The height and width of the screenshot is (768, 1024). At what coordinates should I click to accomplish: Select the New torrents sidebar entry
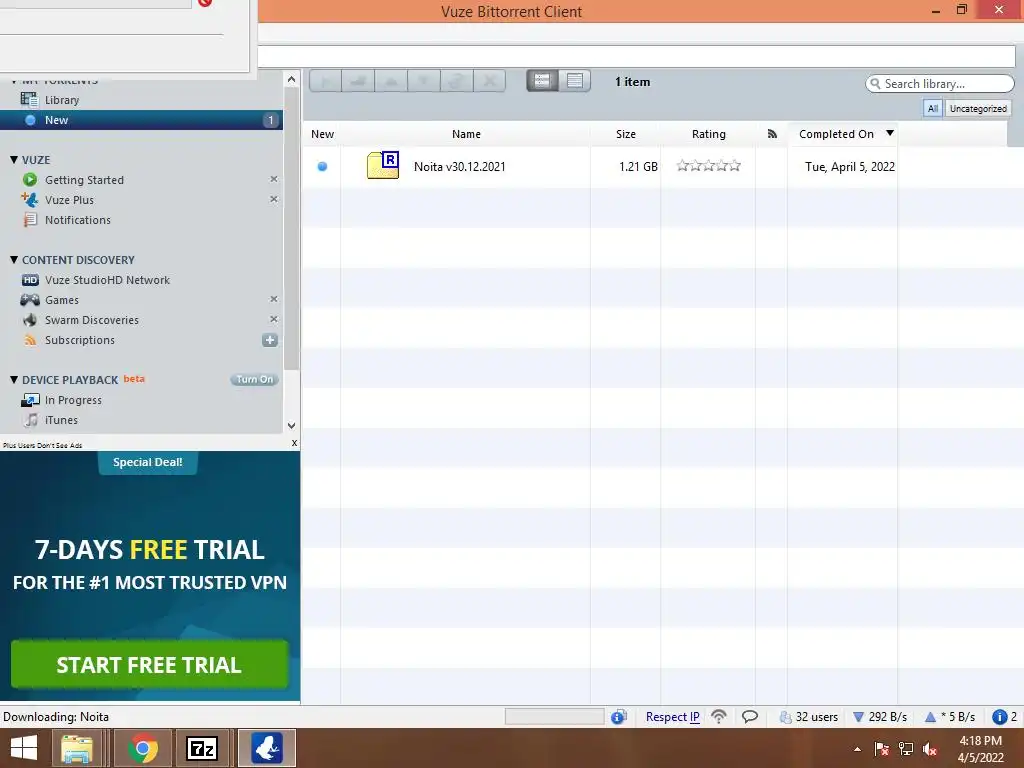click(x=141, y=120)
